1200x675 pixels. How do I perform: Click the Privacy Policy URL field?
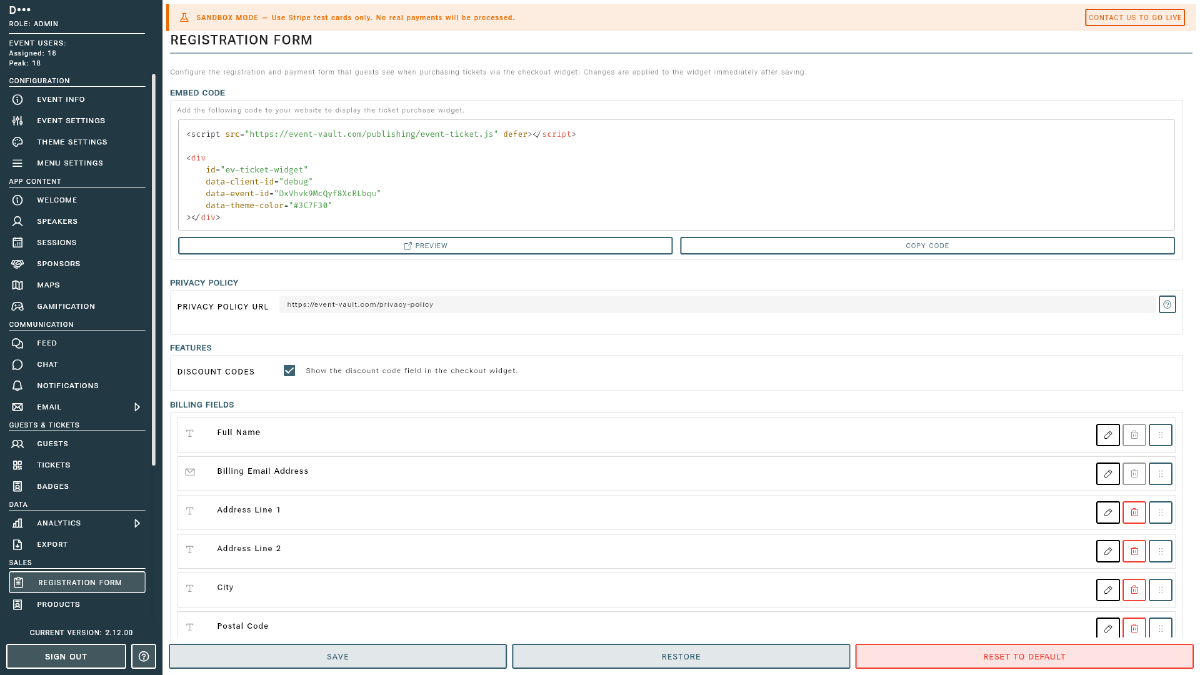pyautogui.click(x=716, y=304)
